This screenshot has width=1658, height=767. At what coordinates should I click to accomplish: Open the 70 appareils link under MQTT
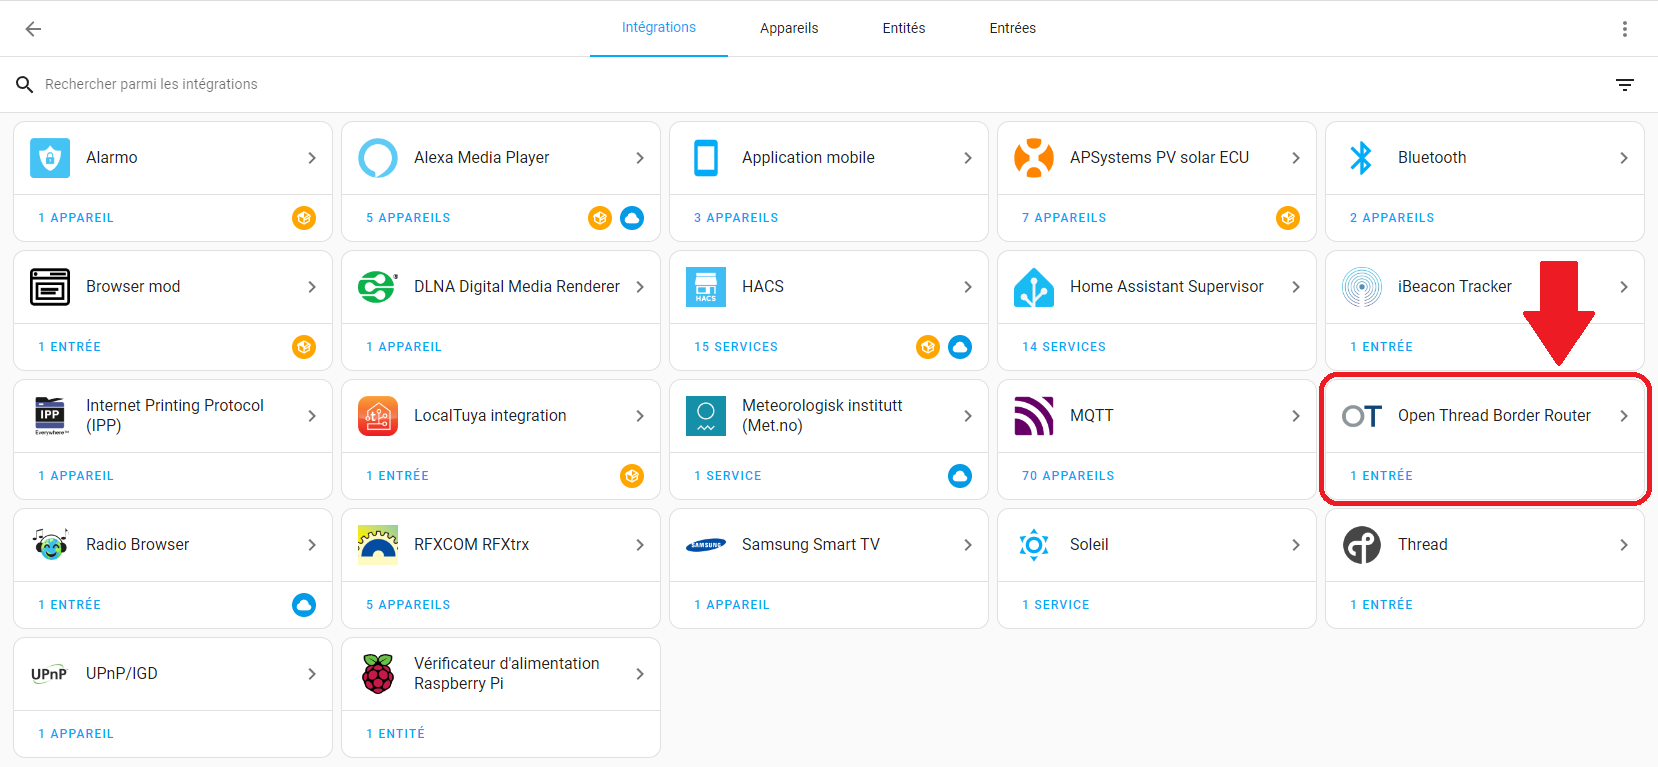pyautogui.click(x=1067, y=476)
